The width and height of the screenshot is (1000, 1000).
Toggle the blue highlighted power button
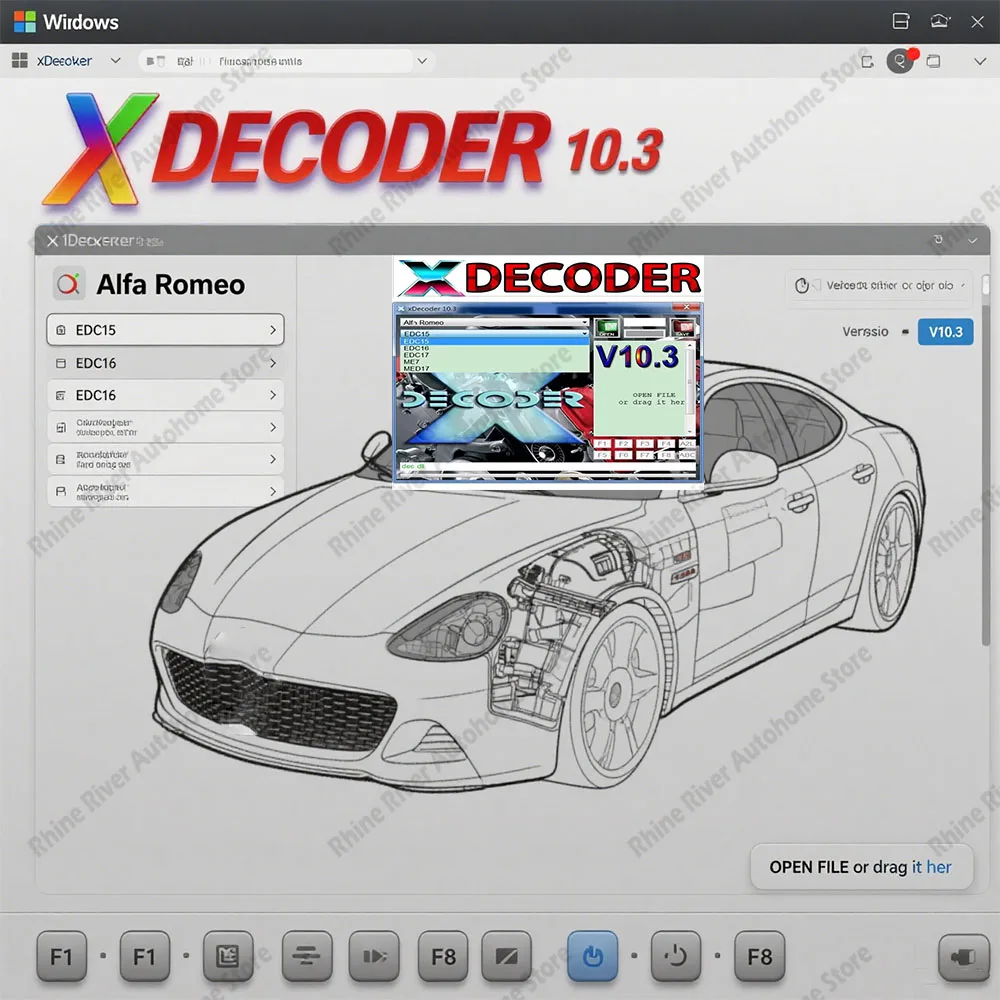point(592,956)
